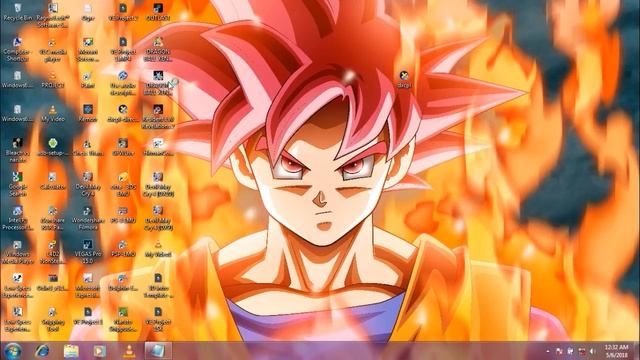The image size is (640, 360).
Task: Select the Devil May Cry 4 (DX10) icon
Action: click(x=158, y=184)
